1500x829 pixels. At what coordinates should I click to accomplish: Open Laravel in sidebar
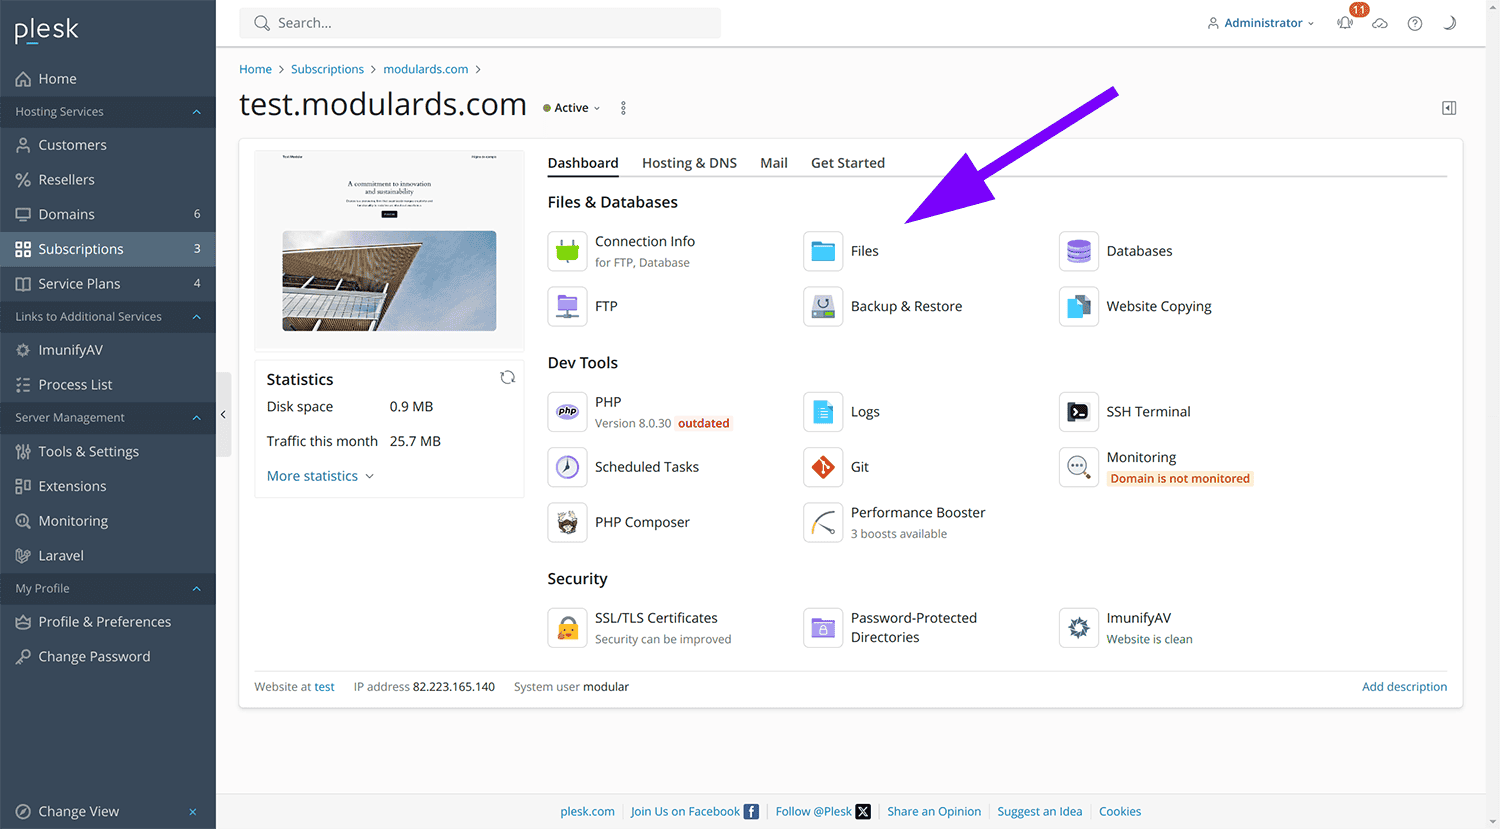(108, 556)
